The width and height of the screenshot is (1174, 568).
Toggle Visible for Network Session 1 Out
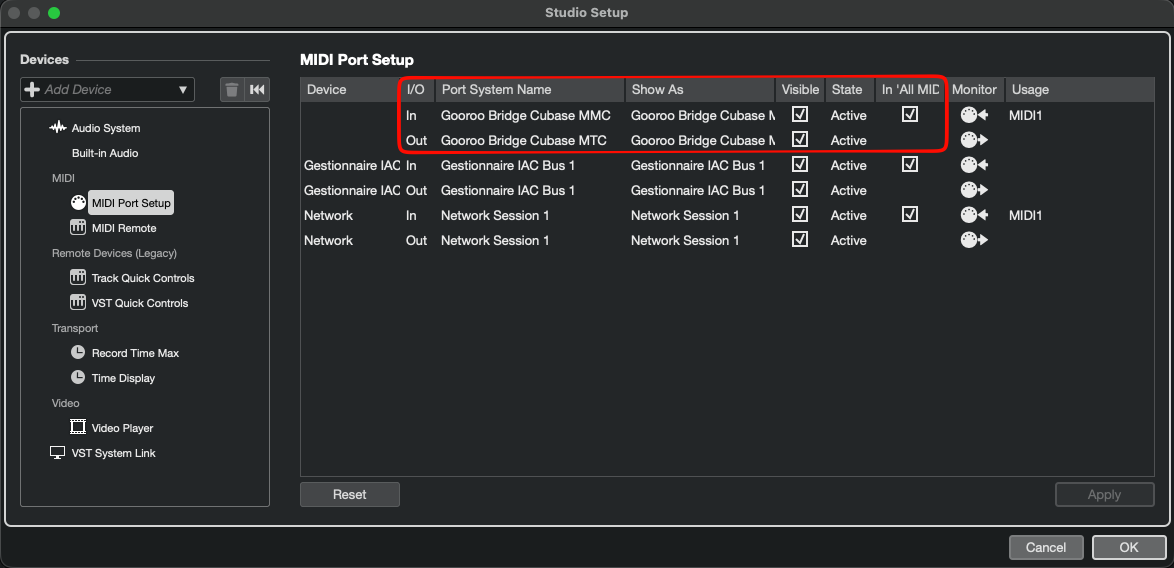tap(800, 239)
